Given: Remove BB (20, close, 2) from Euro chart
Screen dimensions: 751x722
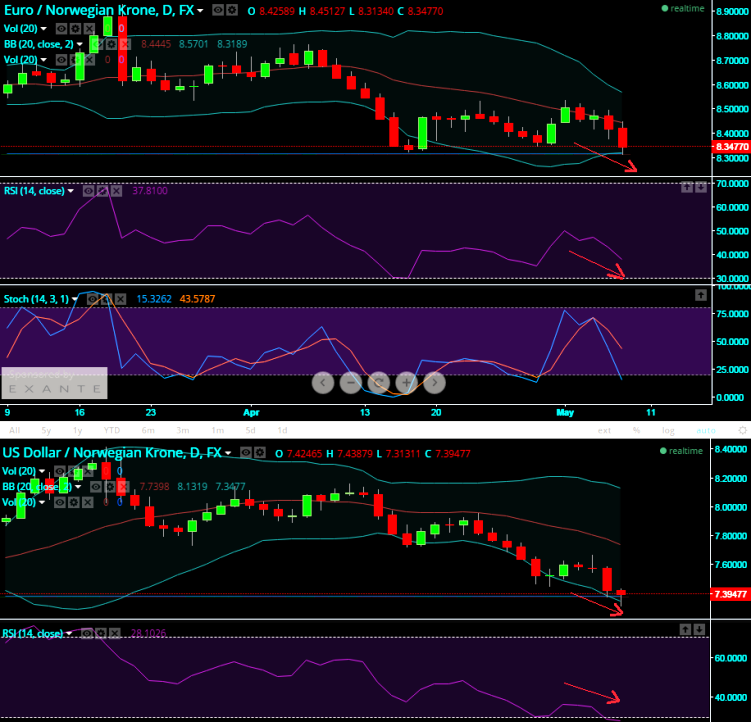Looking at the screenshot, I should (x=125, y=44).
